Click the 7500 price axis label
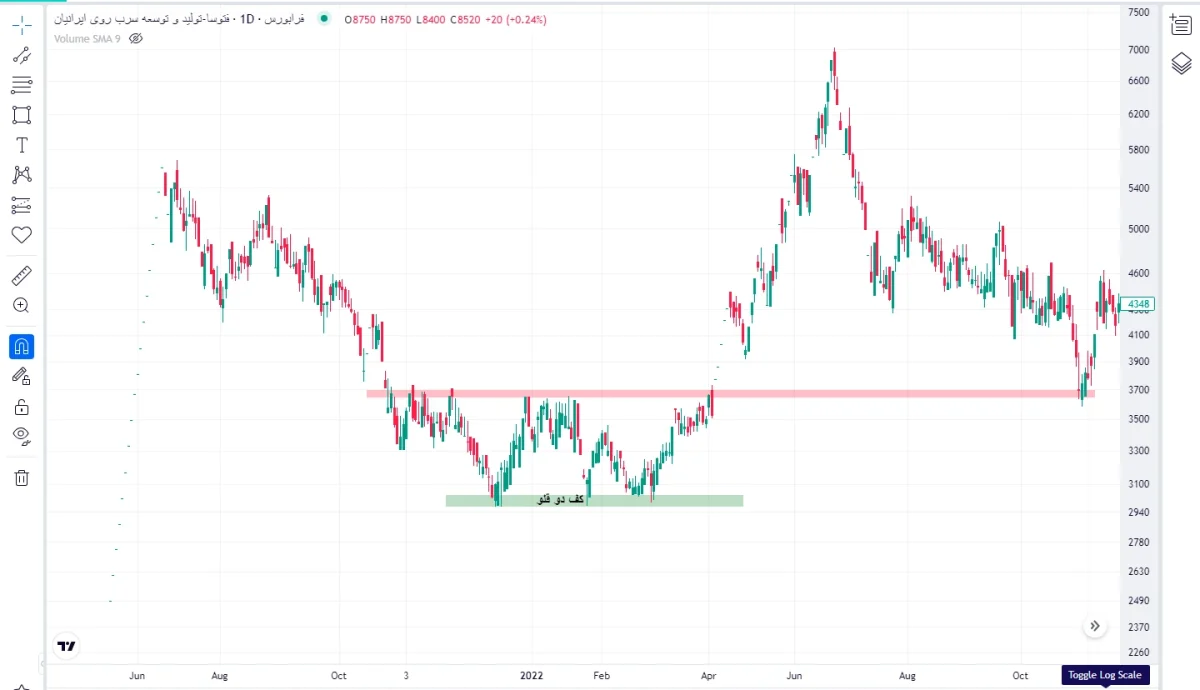1200x690 pixels. [1139, 13]
